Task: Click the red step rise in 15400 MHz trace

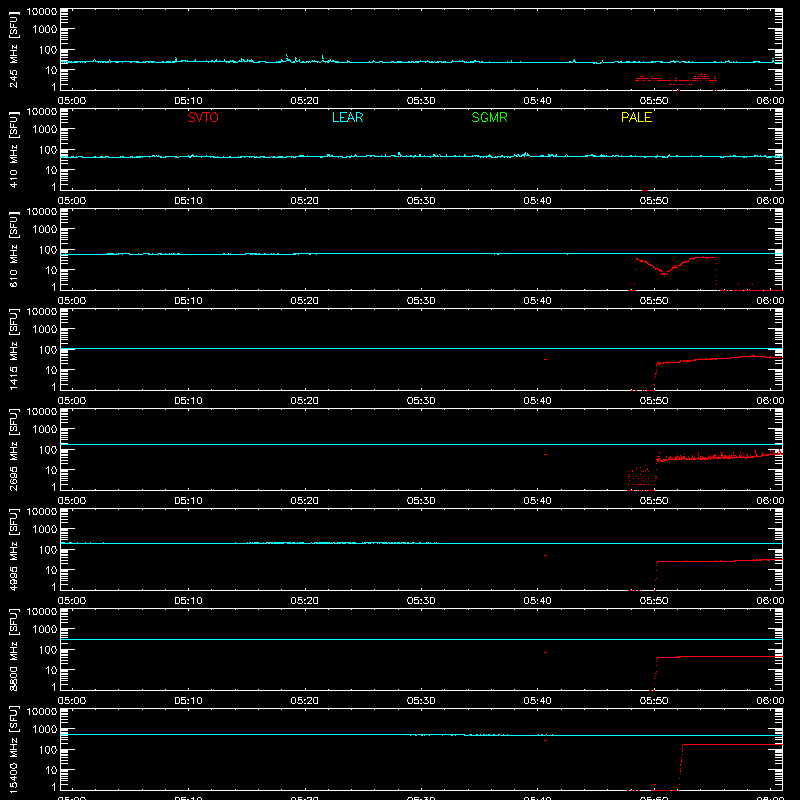Action: [x=681, y=767]
